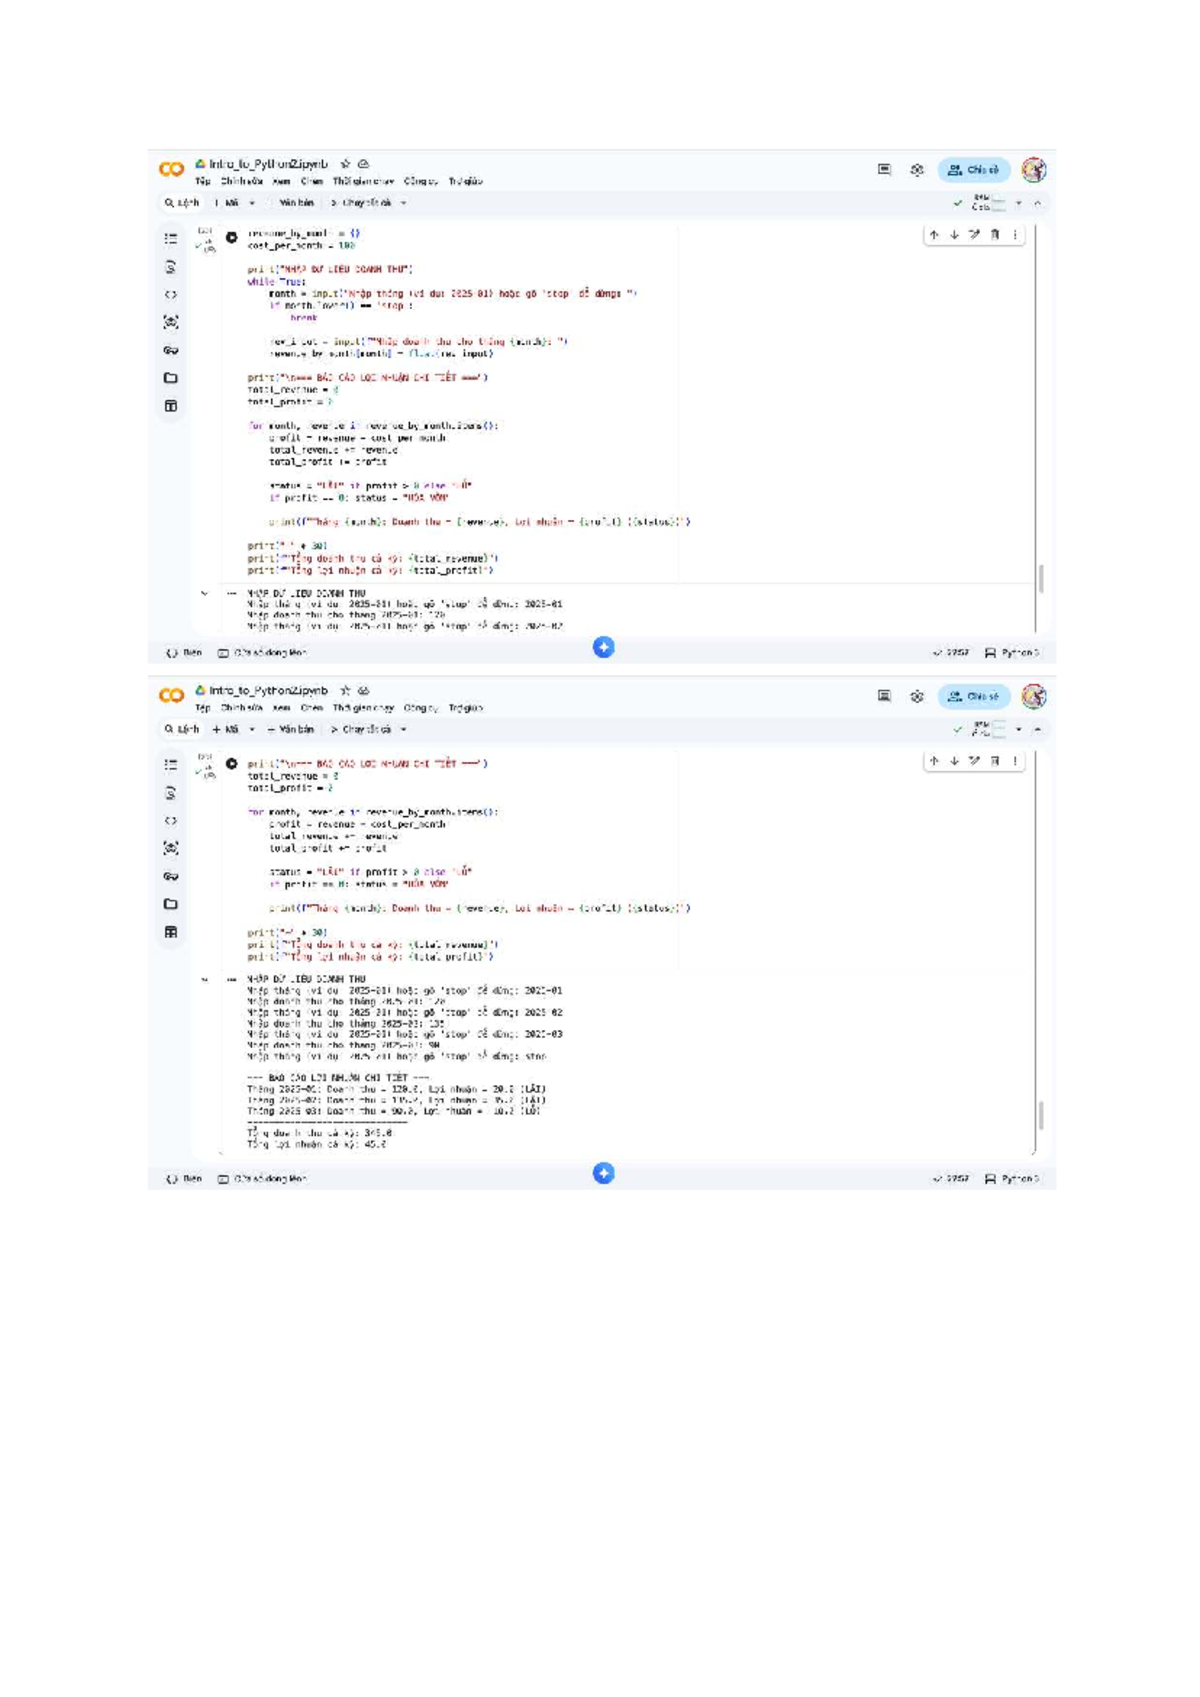Collapse output of cell in lower Colab window
Image resolution: width=1200 pixels, height=1697 pixels.
205,980
